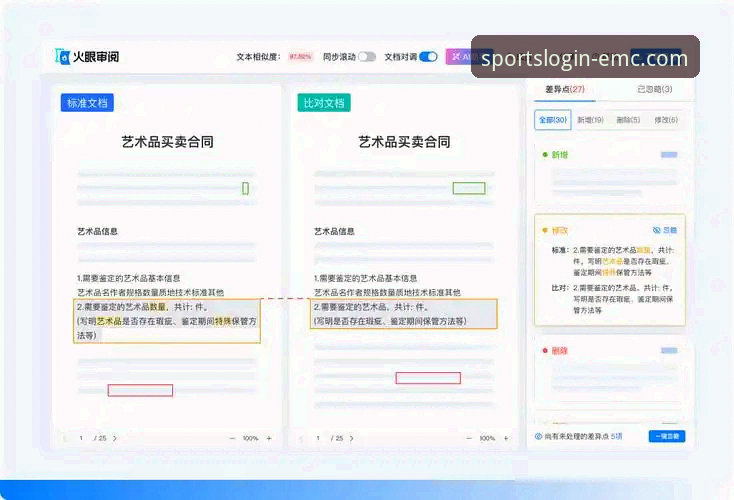
Task: Click the 标准文档 blue label
Action: pos(87,103)
